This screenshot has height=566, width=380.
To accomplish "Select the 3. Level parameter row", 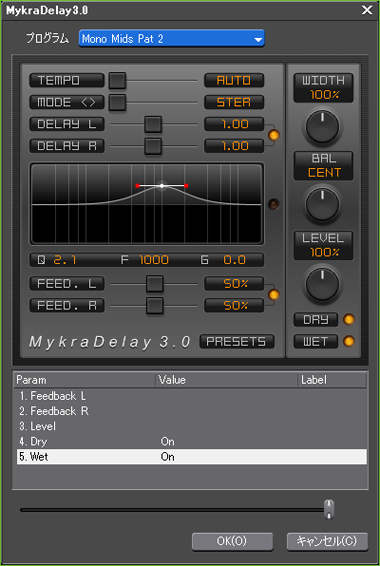I will (192, 427).
